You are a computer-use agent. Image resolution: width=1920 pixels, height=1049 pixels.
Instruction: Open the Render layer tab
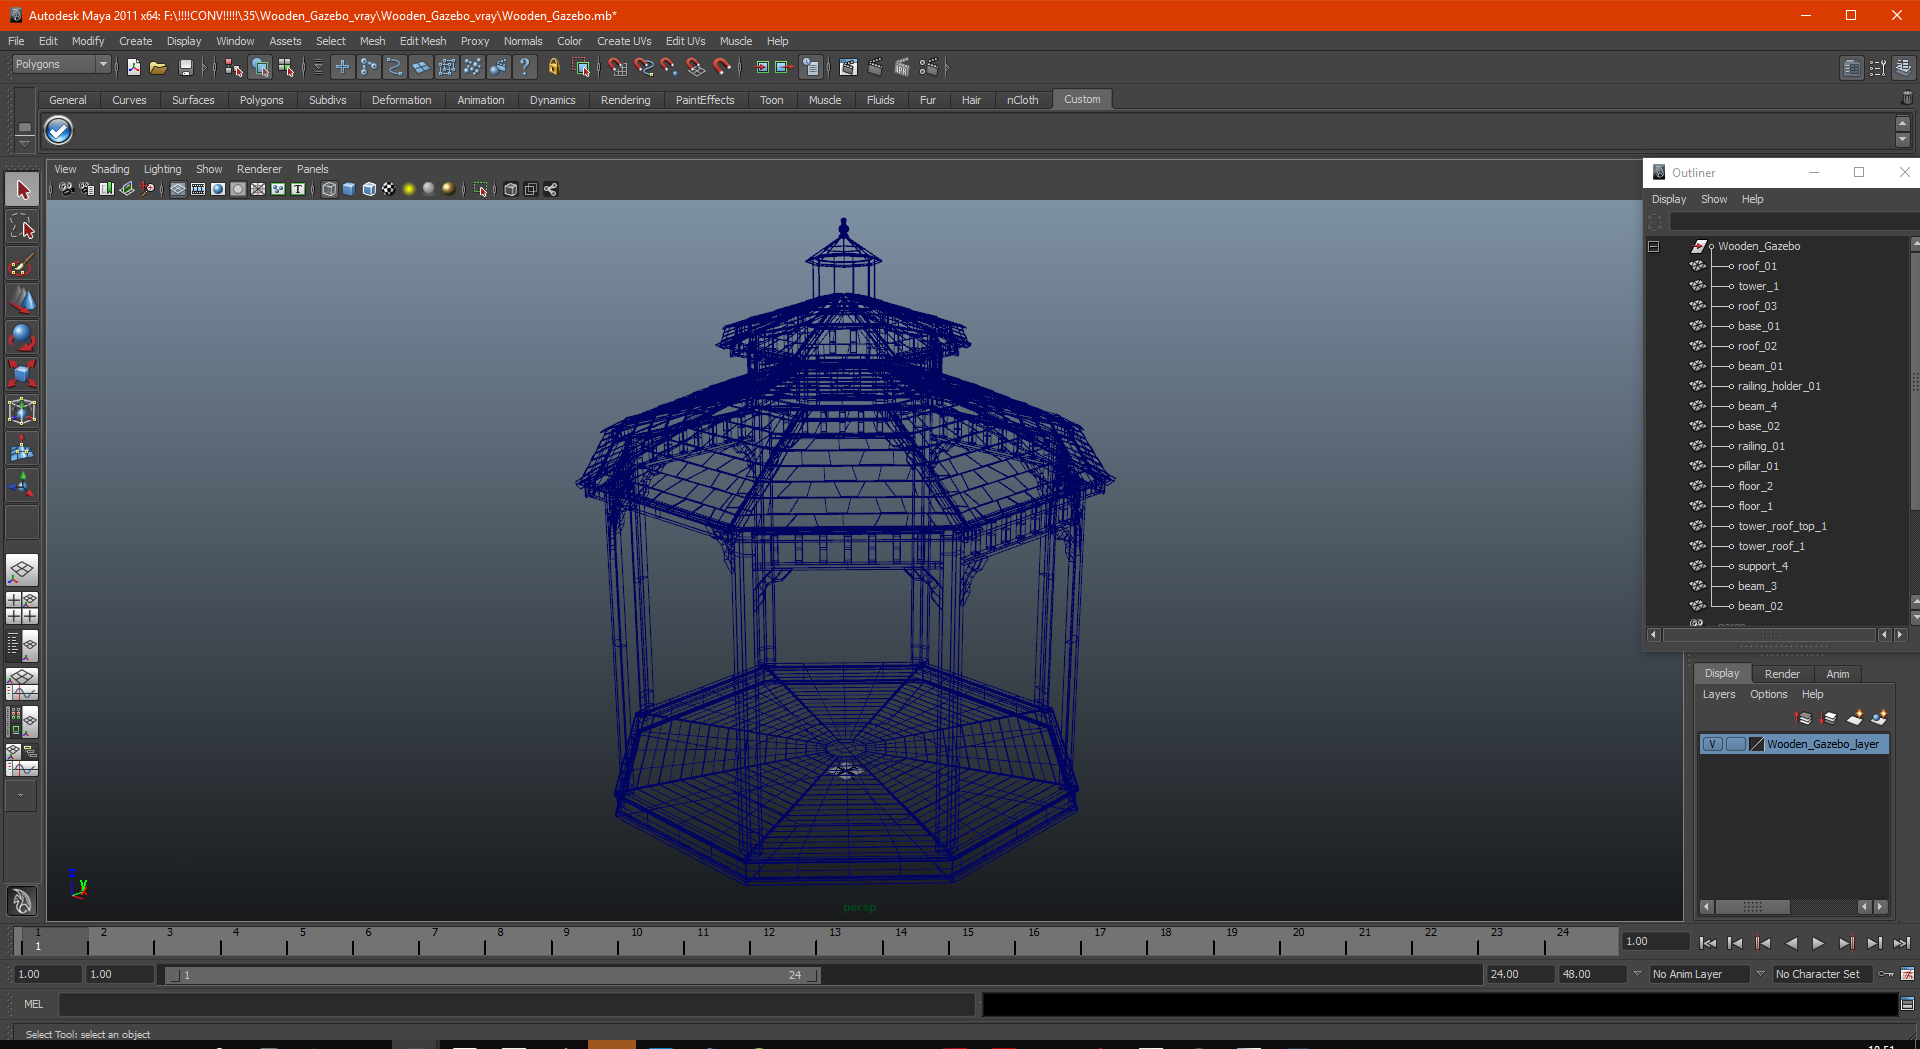[x=1781, y=674]
